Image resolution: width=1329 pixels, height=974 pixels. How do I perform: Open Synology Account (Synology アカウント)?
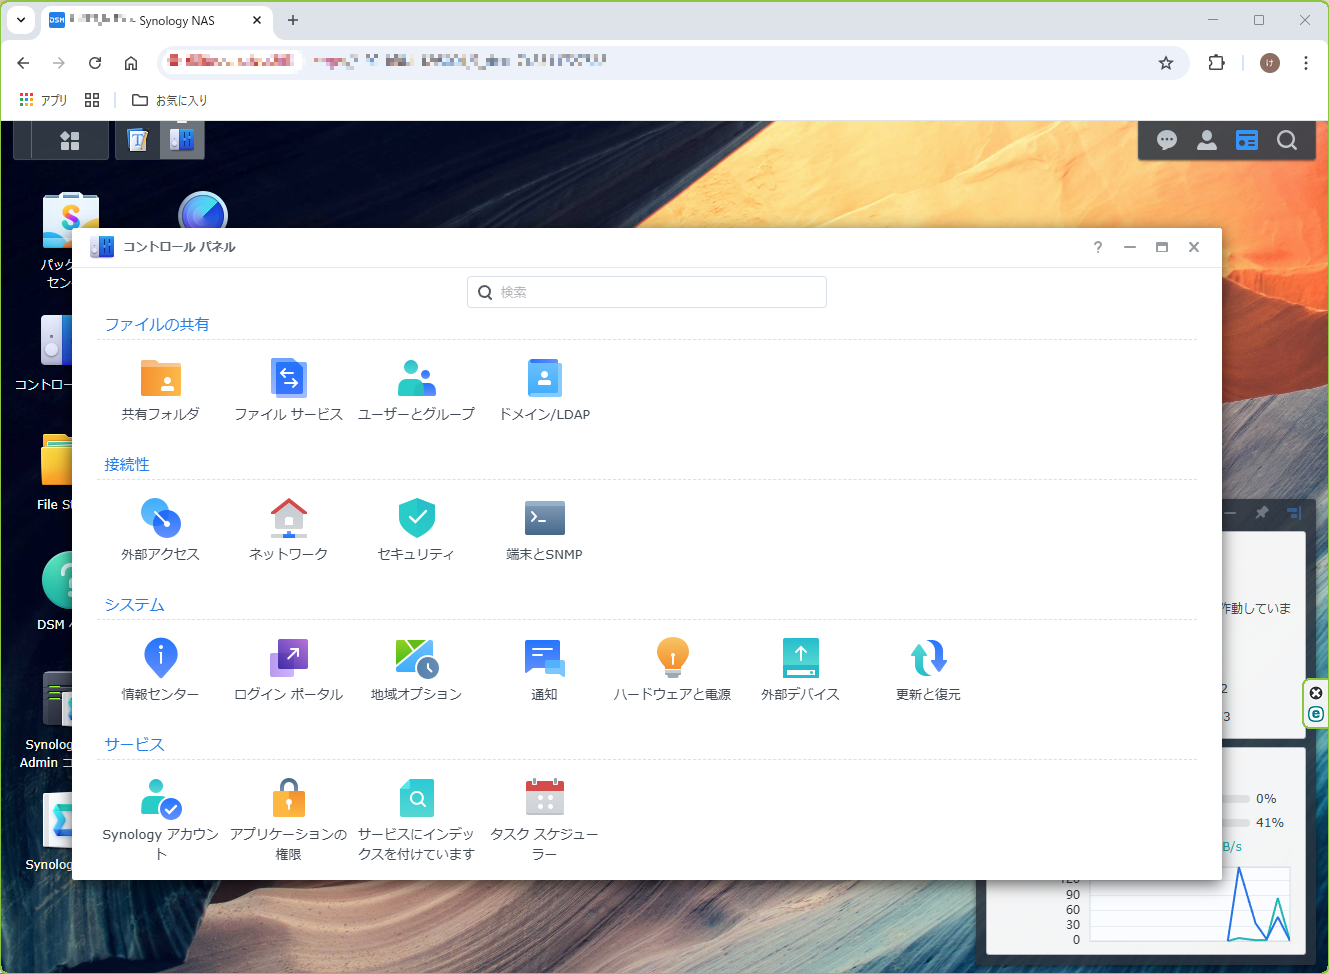[160, 820]
